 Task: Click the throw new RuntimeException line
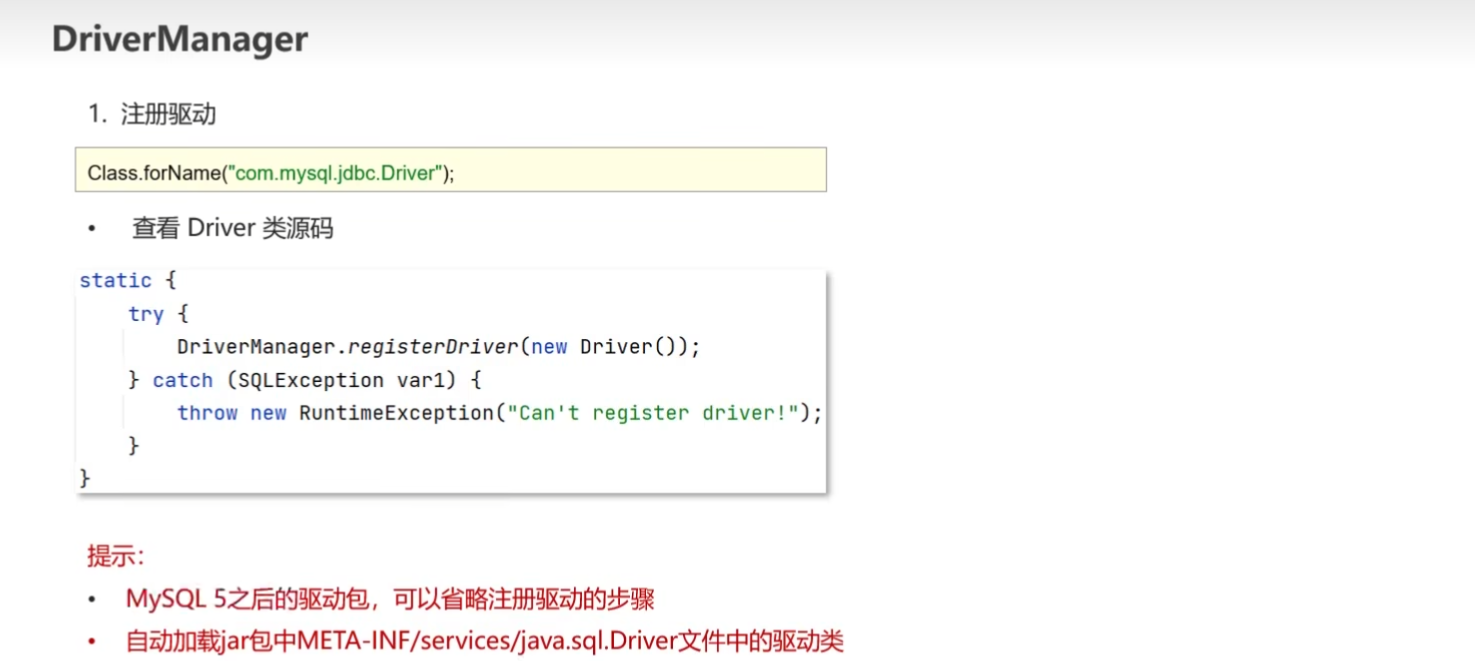pos(500,413)
